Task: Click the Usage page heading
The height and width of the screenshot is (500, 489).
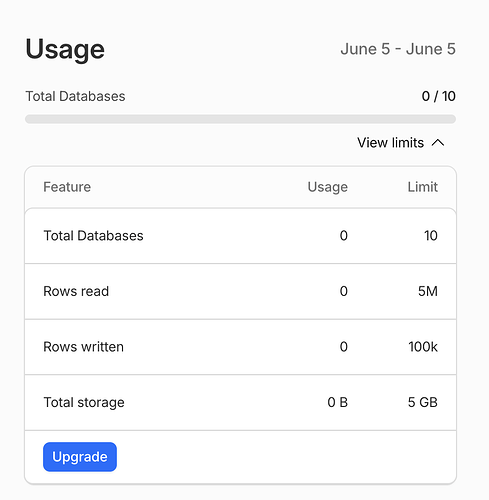Action: point(65,49)
